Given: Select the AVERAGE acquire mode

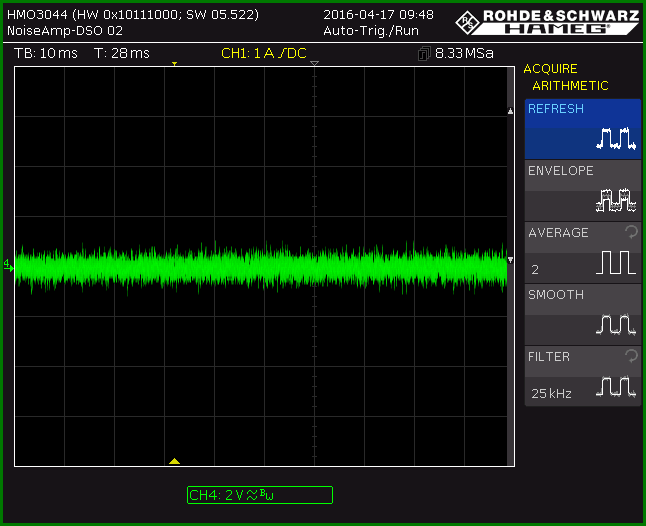Looking at the screenshot, I should pos(583,252).
